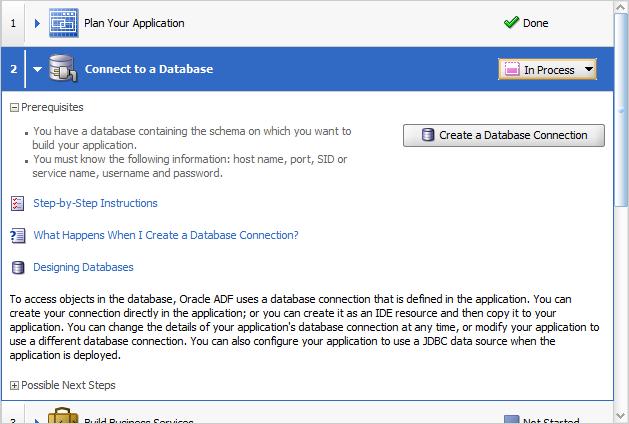Select the Plan Your Application title
629x424 pixels.
tap(134, 23)
